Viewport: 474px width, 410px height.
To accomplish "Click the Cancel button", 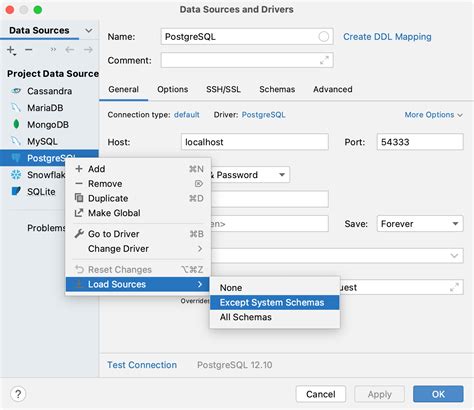I will 321,394.
